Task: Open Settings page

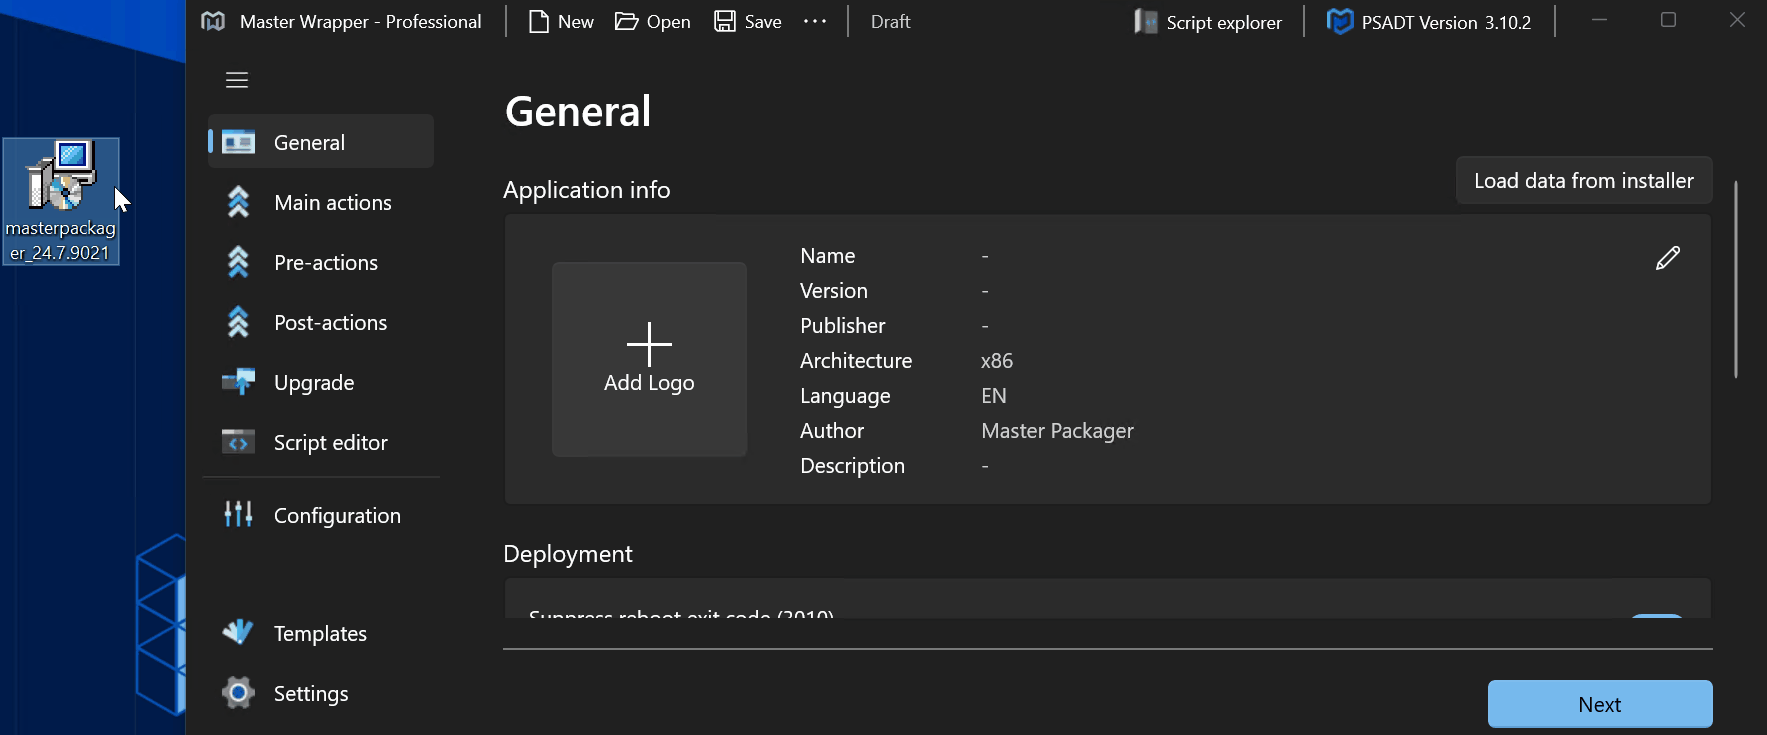Action: pyautogui.click(x=321, y=693)
